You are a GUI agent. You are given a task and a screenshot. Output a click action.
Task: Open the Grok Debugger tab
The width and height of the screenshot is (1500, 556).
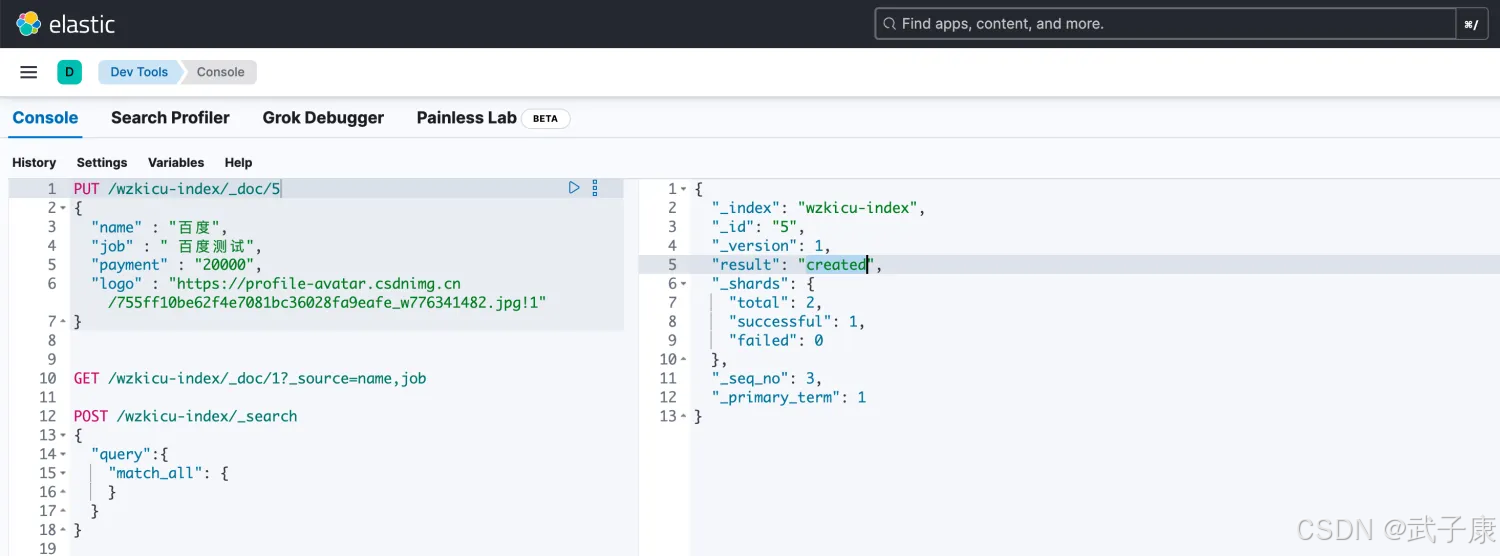(323, 118)
